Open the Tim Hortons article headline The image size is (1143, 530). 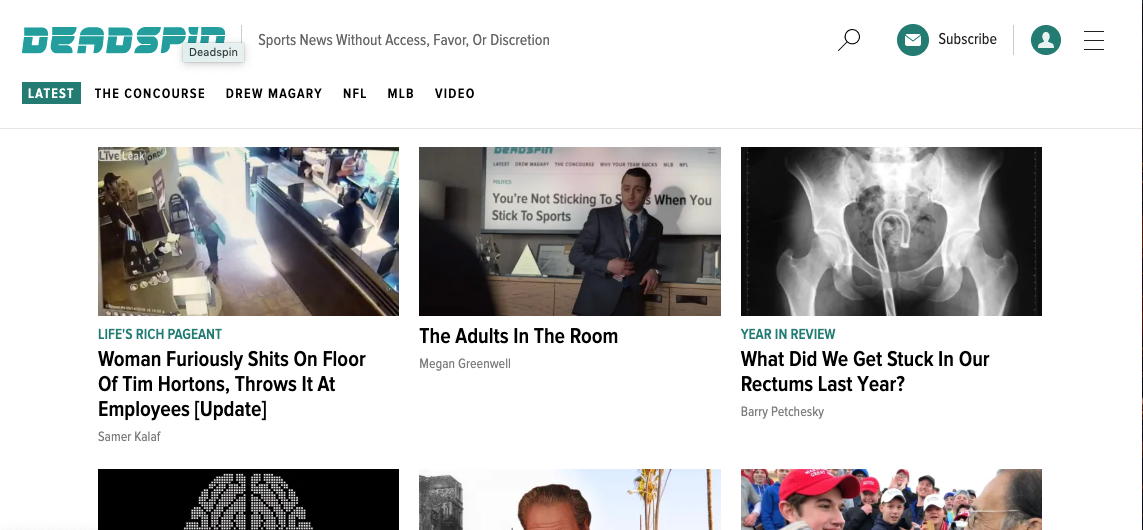(x=232, y=384)
